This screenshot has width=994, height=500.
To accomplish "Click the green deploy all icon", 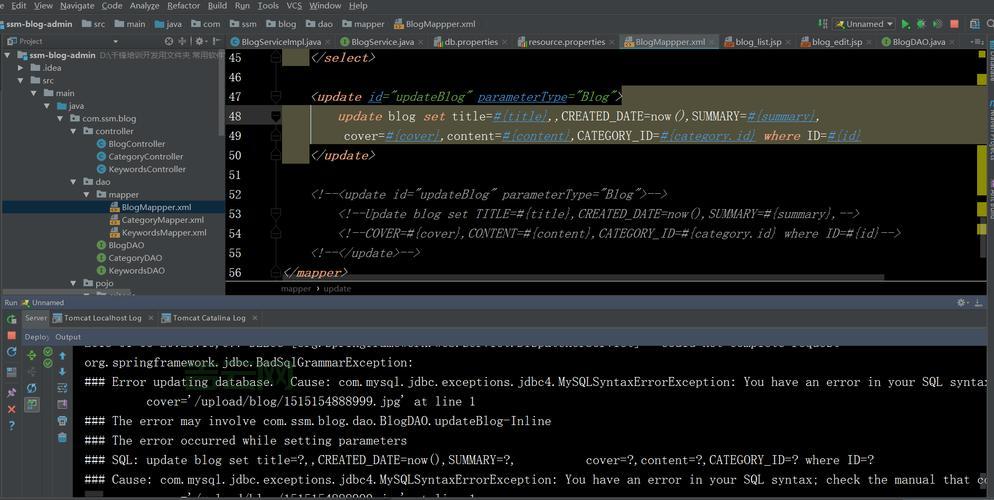I will pos(32,356).
